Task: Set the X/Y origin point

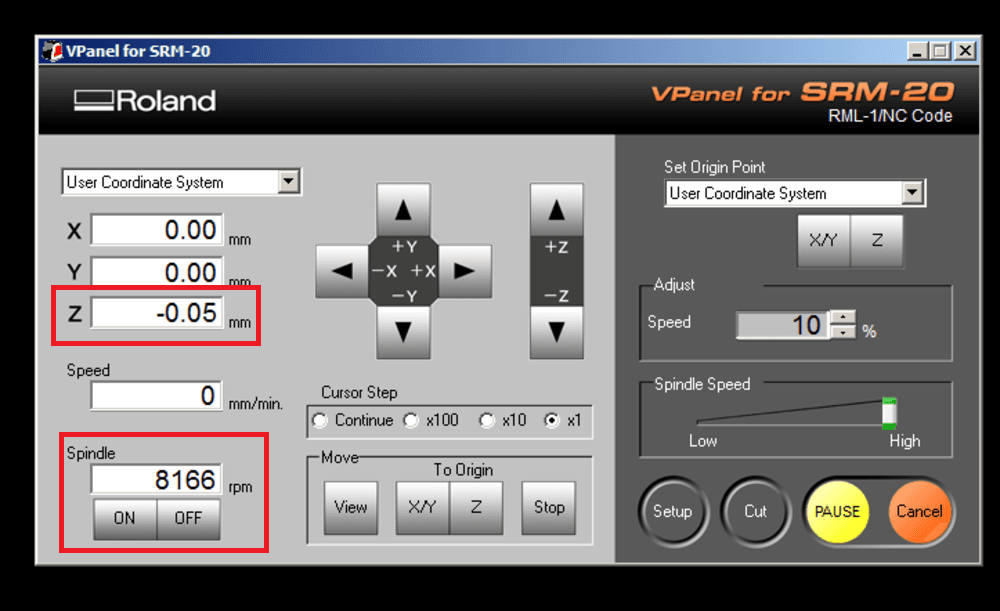Action: click(823, 240)
